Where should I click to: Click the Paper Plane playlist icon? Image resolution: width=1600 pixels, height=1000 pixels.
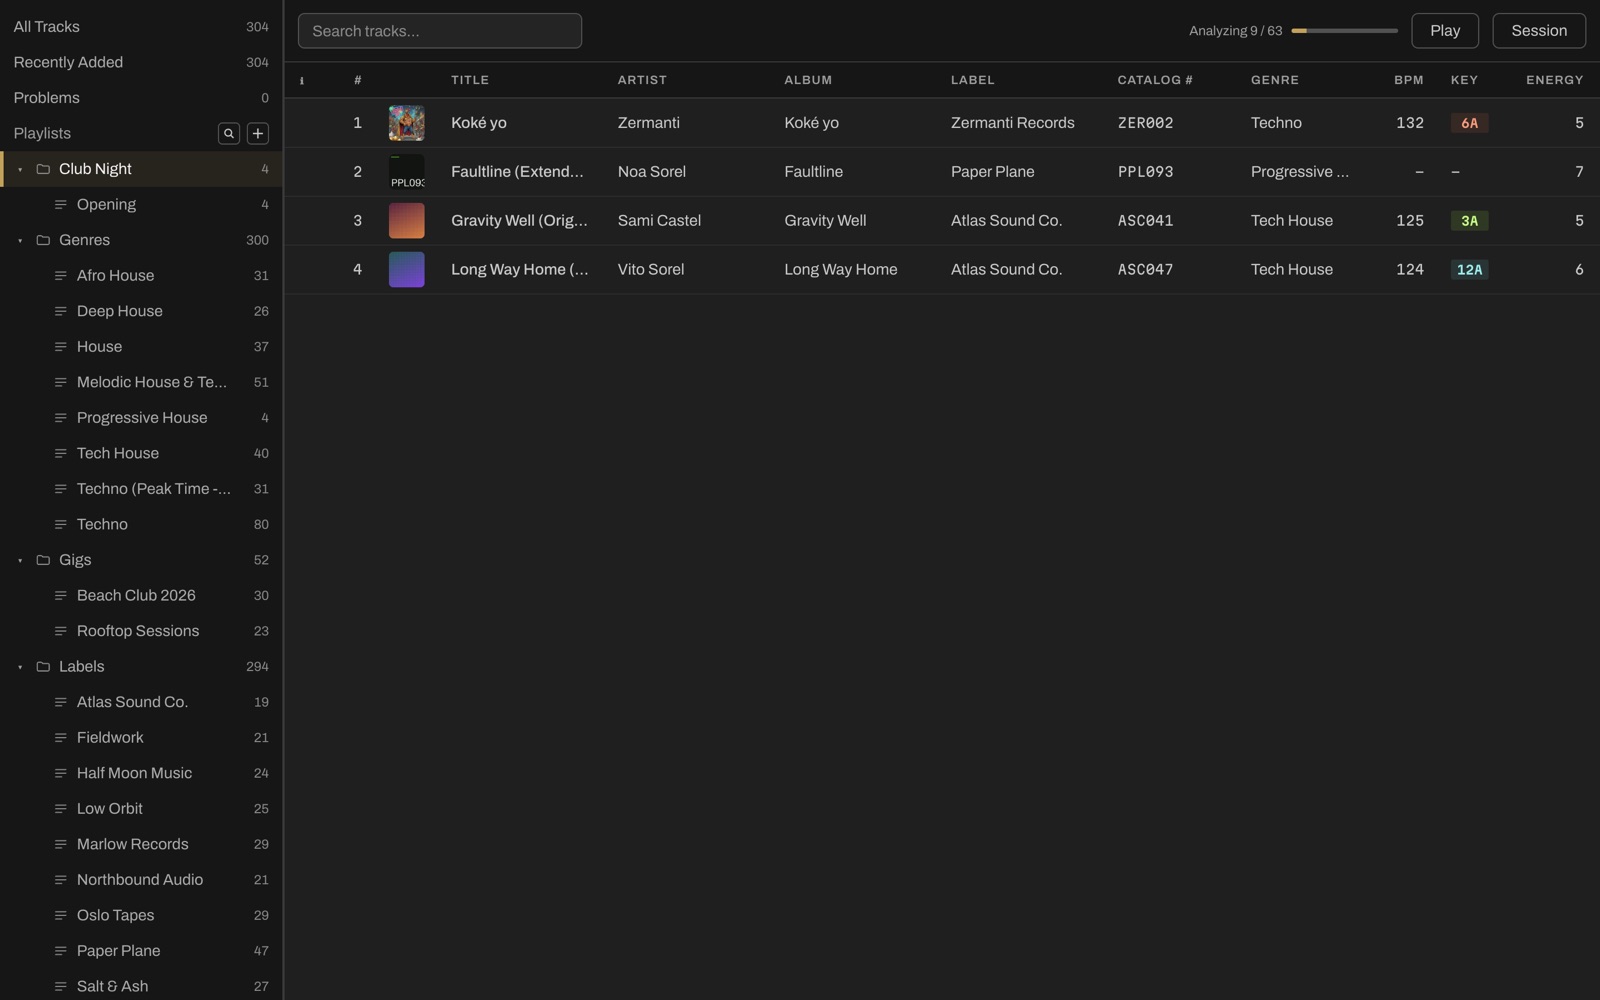pos(61,951)
